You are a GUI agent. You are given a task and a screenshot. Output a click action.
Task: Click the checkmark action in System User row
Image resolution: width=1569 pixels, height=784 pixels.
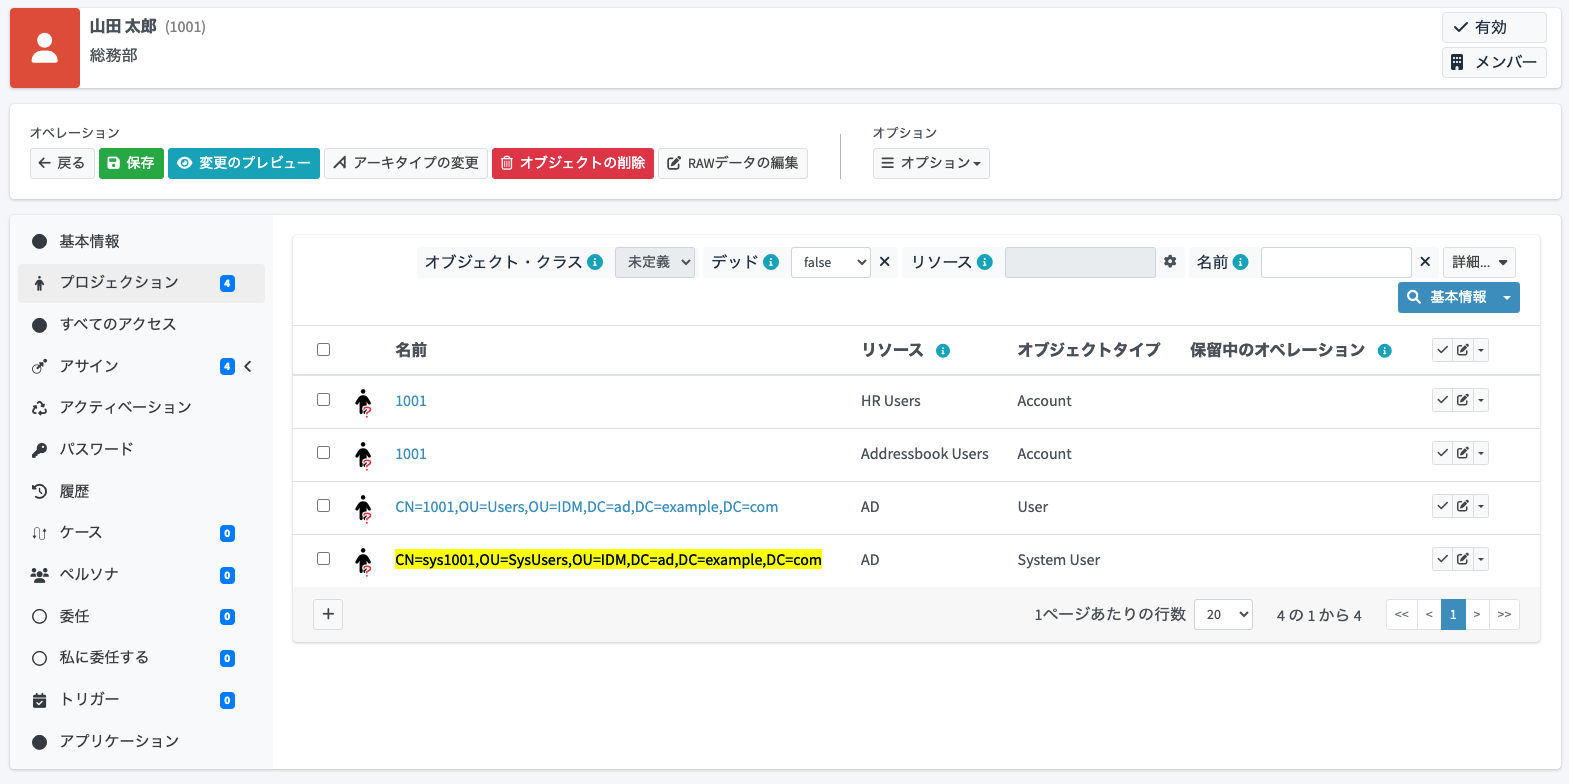(x=1442, y=559)
